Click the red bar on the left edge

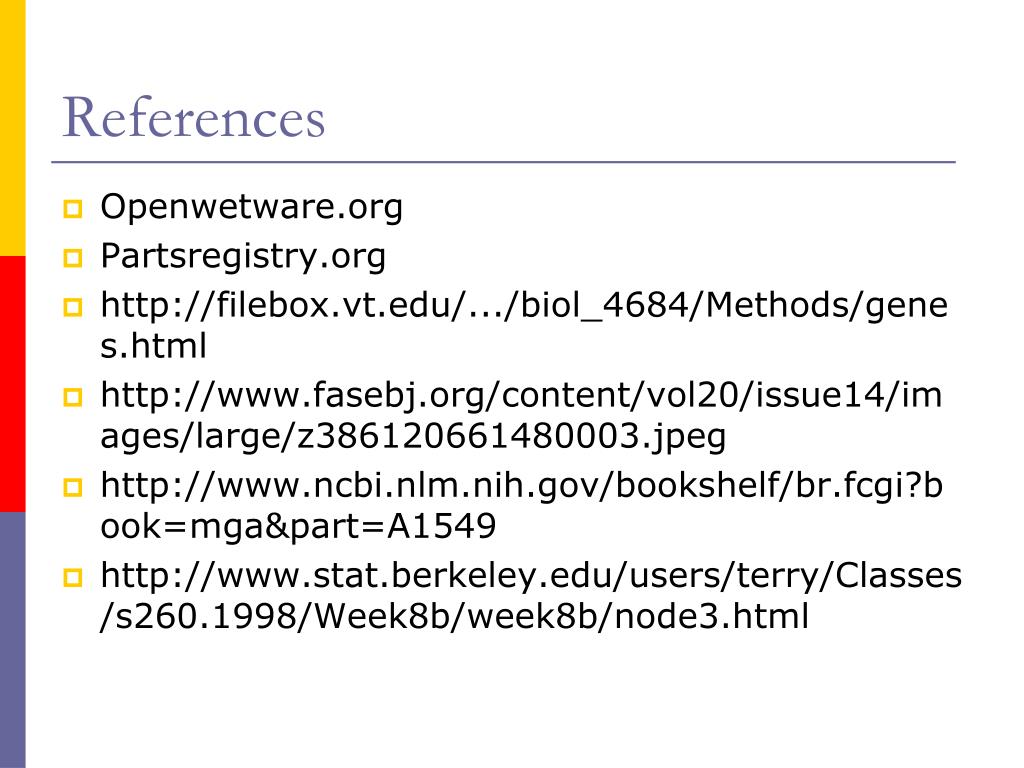click(x=12, y=383)
